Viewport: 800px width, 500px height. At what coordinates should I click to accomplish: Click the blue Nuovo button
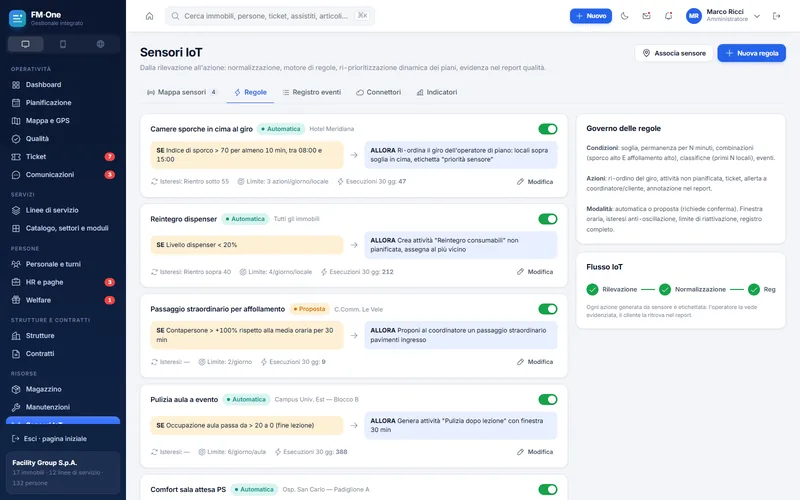pyautogui.click(x=591, y=16)
